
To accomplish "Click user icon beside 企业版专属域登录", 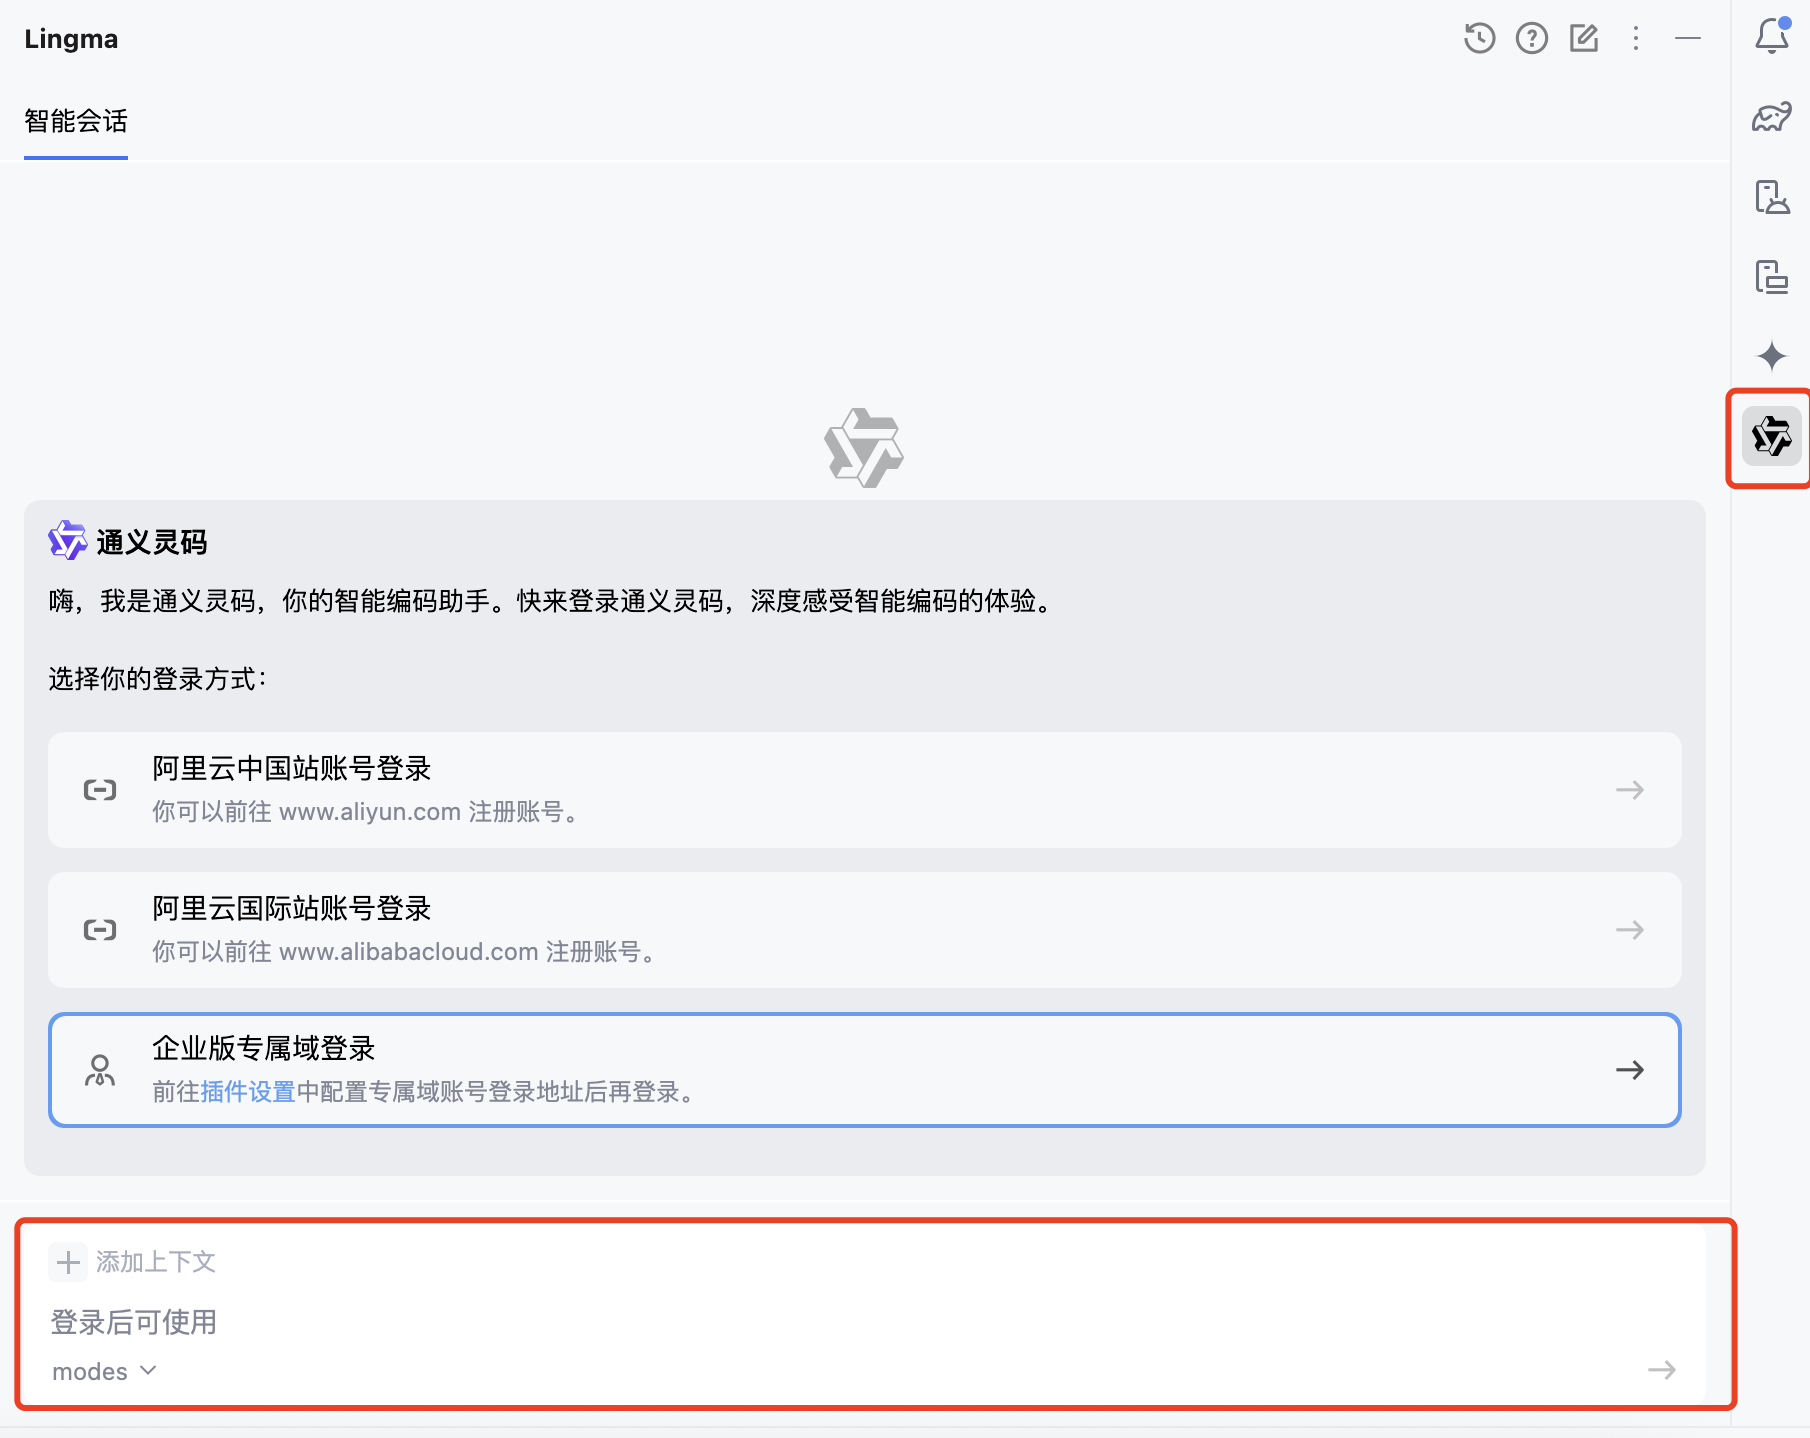I will pyautogui.click(x=100, y=1070).
